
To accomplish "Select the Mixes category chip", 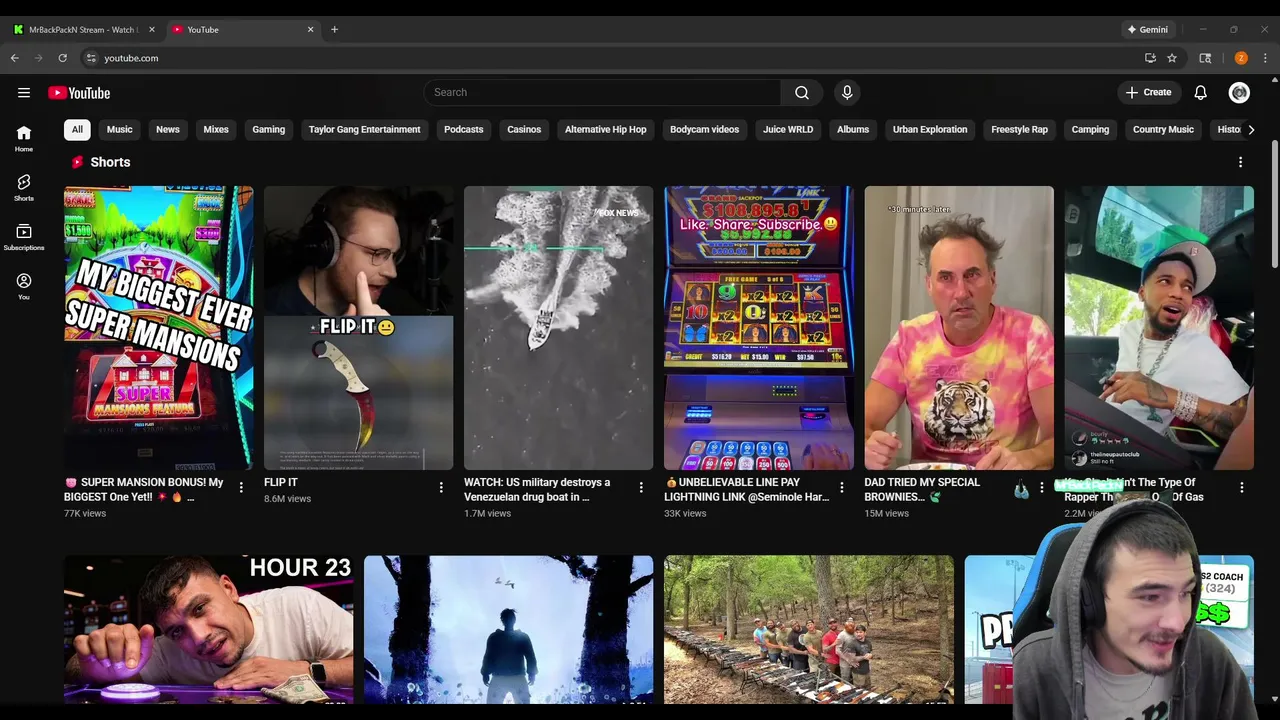I will (216, 129).
